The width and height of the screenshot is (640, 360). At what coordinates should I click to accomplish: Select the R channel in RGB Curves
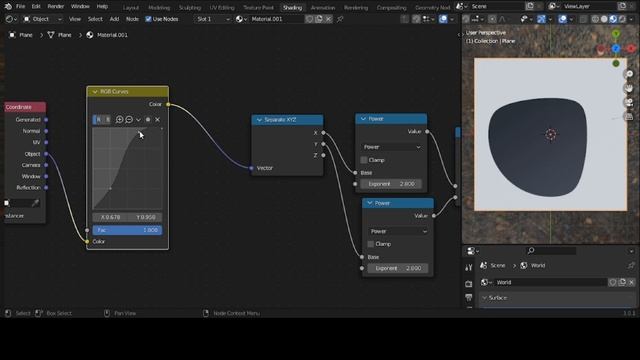(98, 120)
